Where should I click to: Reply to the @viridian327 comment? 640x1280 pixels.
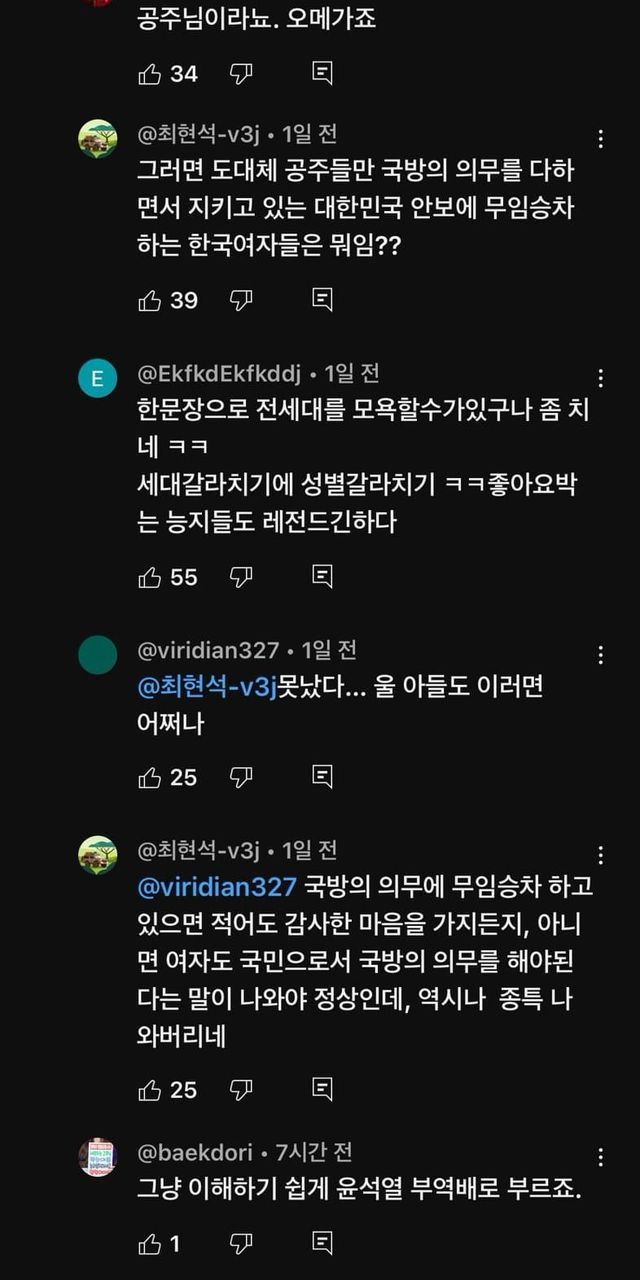tap(322, 777)
